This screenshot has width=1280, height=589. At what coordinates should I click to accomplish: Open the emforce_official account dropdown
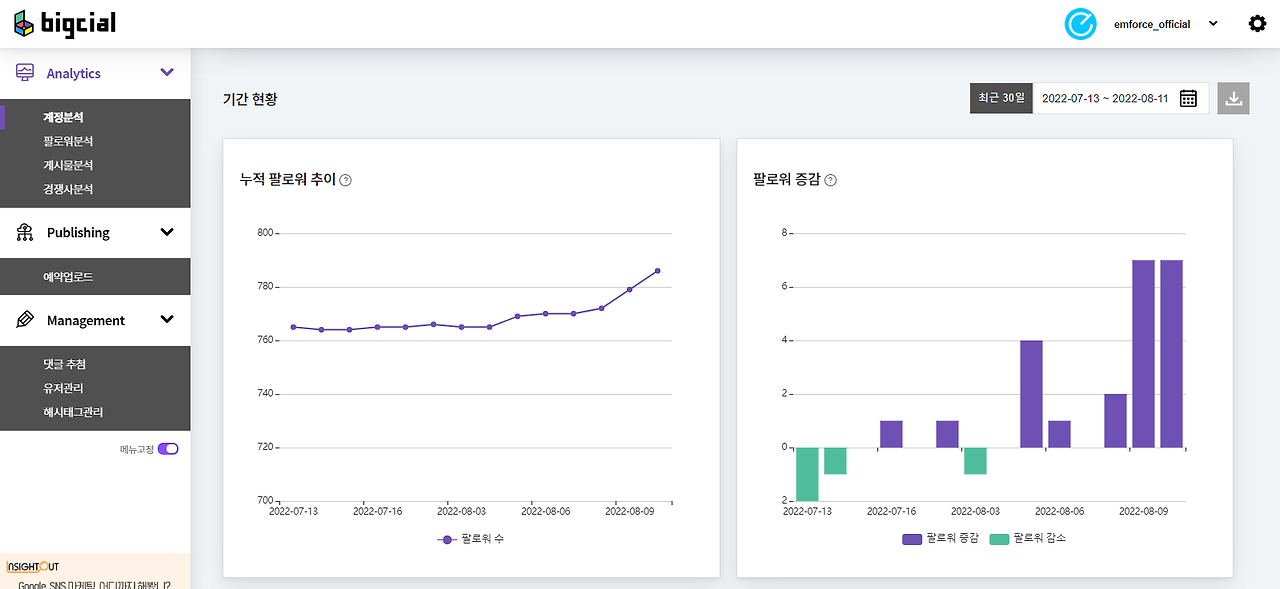click(x=1214, y=24)
